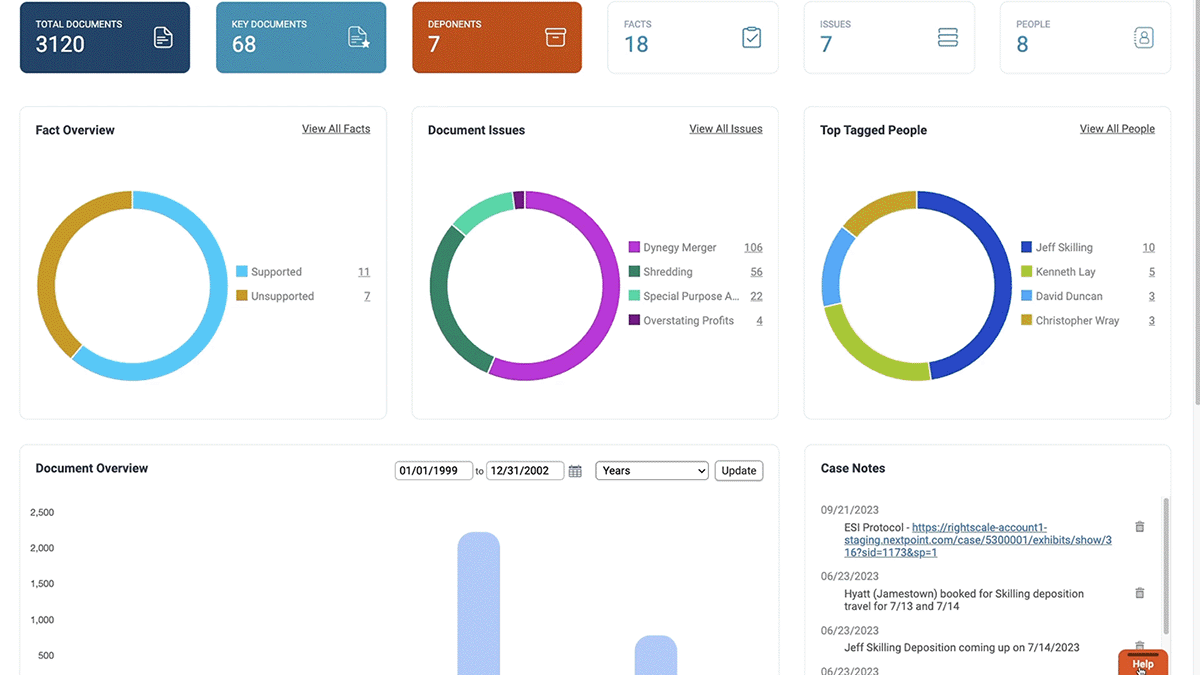Open View All Issues link

click(x=725, y=129)
